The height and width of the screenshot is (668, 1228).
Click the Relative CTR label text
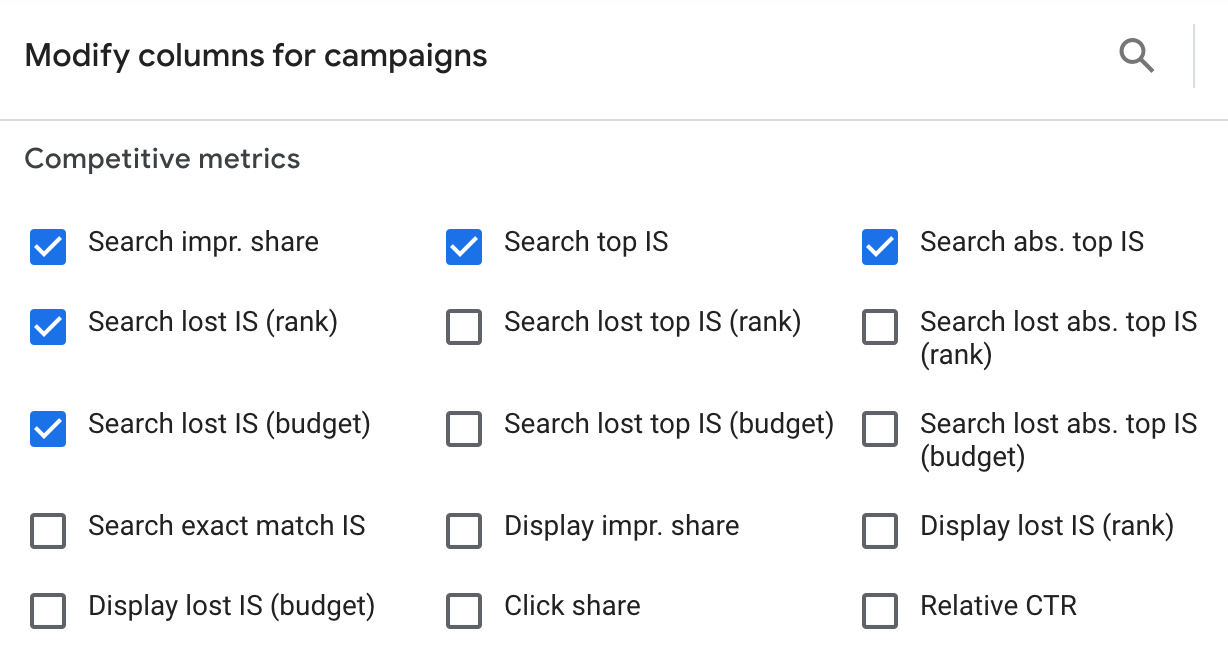[x=998, y=606]
